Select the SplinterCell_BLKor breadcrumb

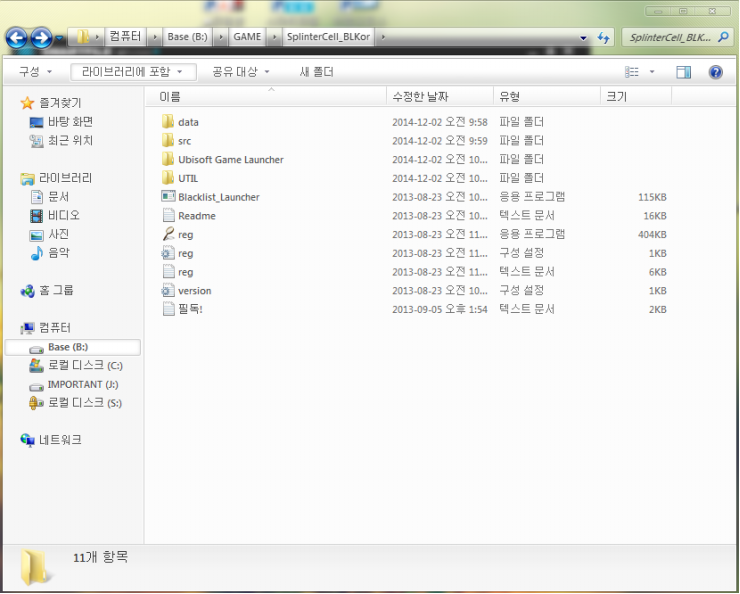point(328,37)
